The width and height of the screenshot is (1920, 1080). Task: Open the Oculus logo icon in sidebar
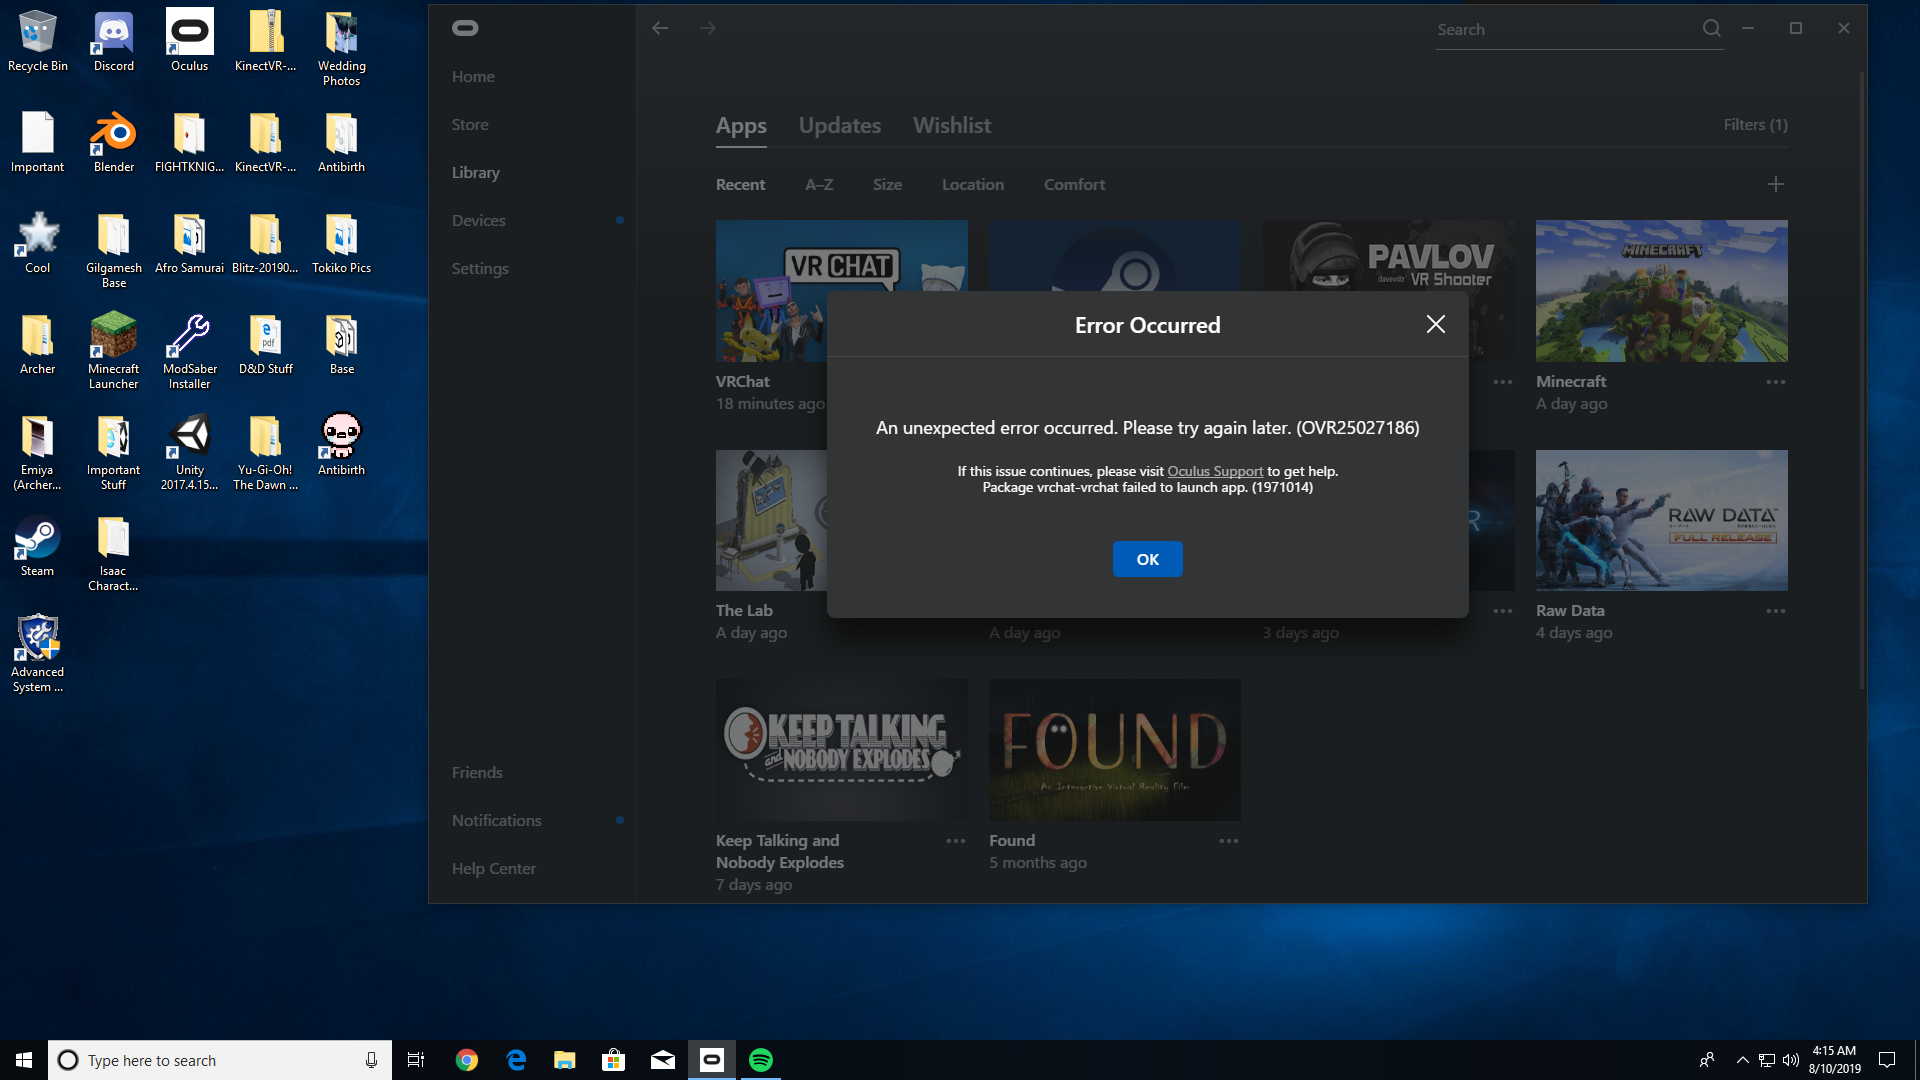pos(465,28)
